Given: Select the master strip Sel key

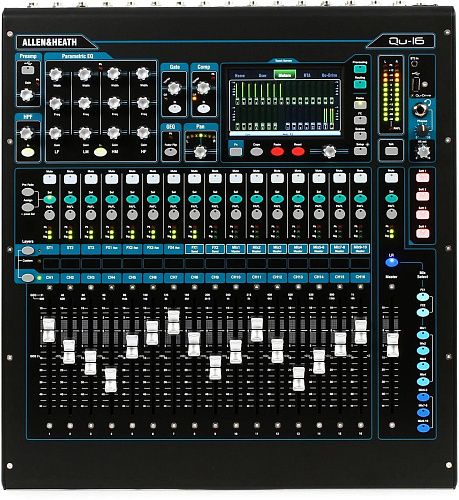Looking at the screenshot, I should (x=391, y=199).
